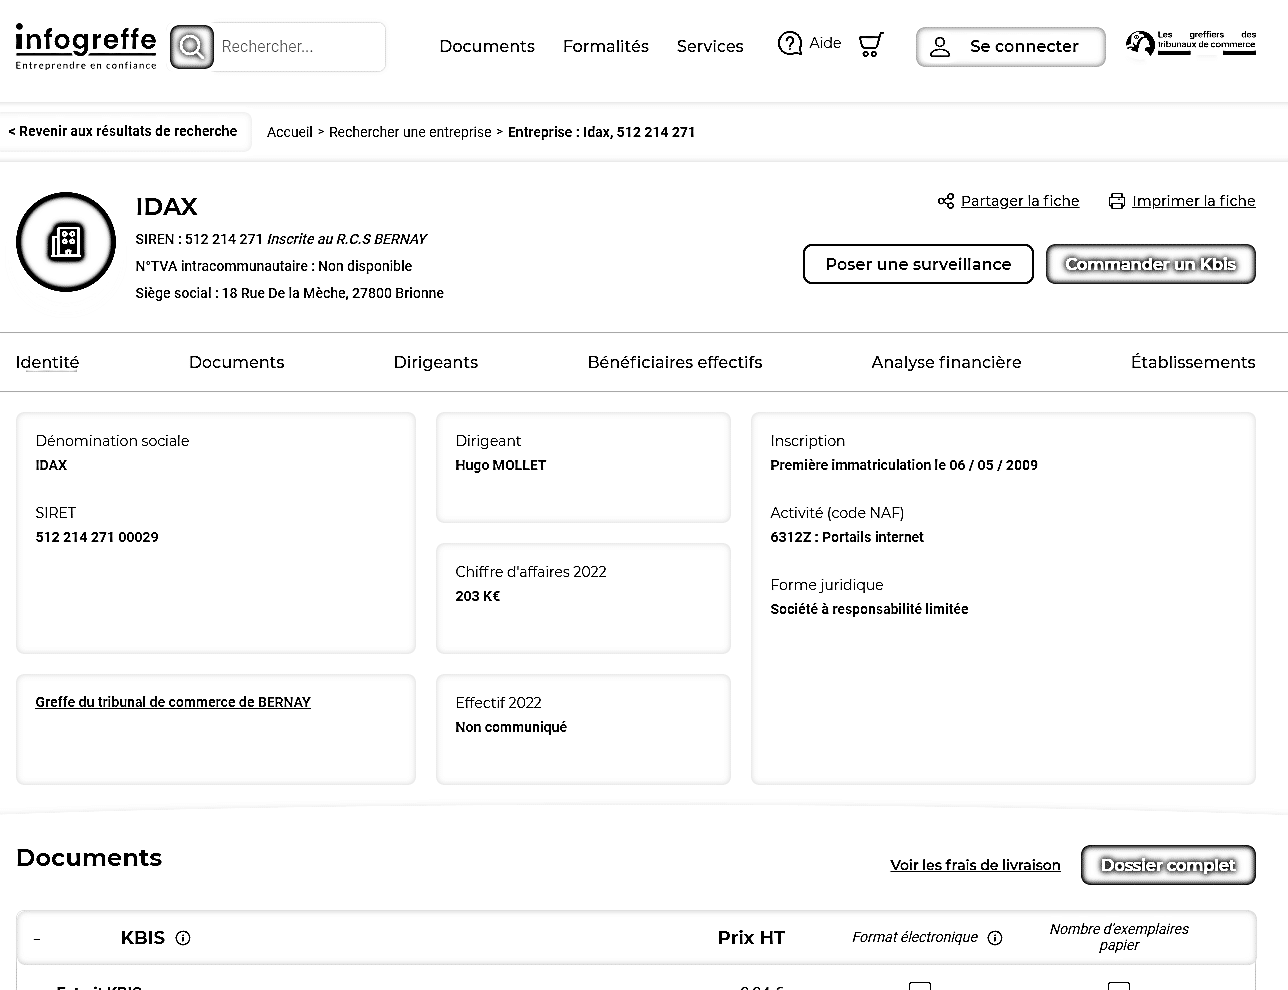Image resolution: width=1288 pixels, height=990 pixels.
Task: Click Voir les frais de livraison
Action: (x=975, y=865)
